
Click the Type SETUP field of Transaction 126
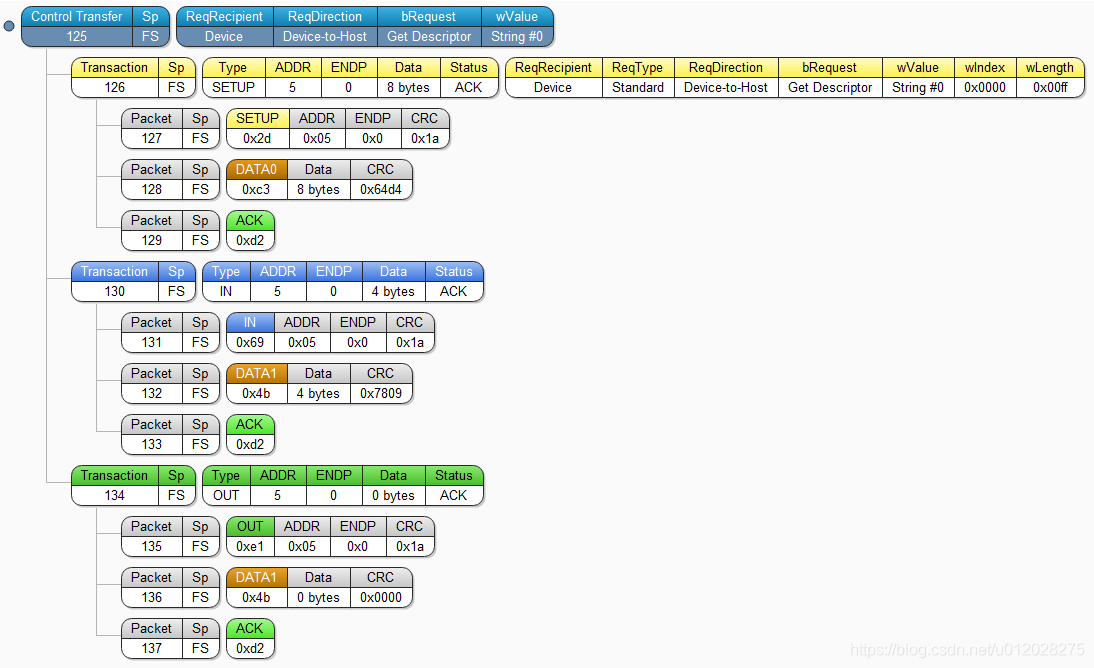234,77
